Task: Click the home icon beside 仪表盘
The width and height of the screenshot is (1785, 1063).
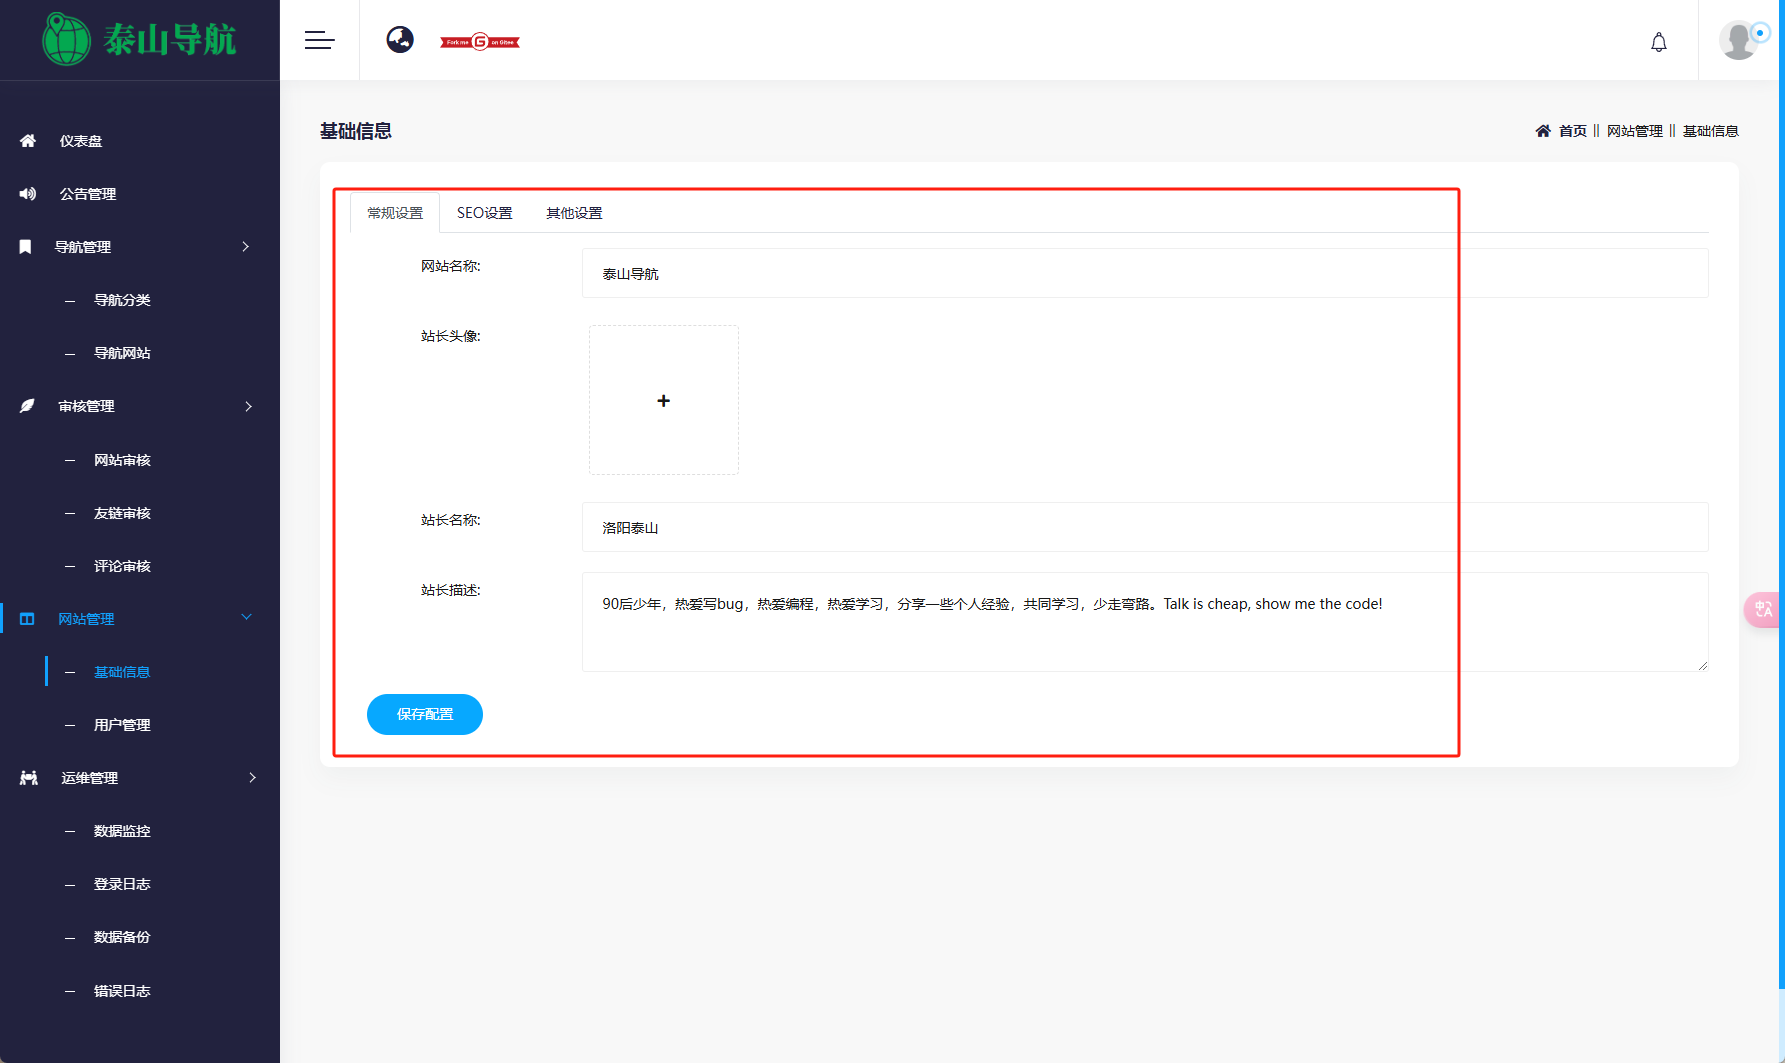Action: [28, 141]
